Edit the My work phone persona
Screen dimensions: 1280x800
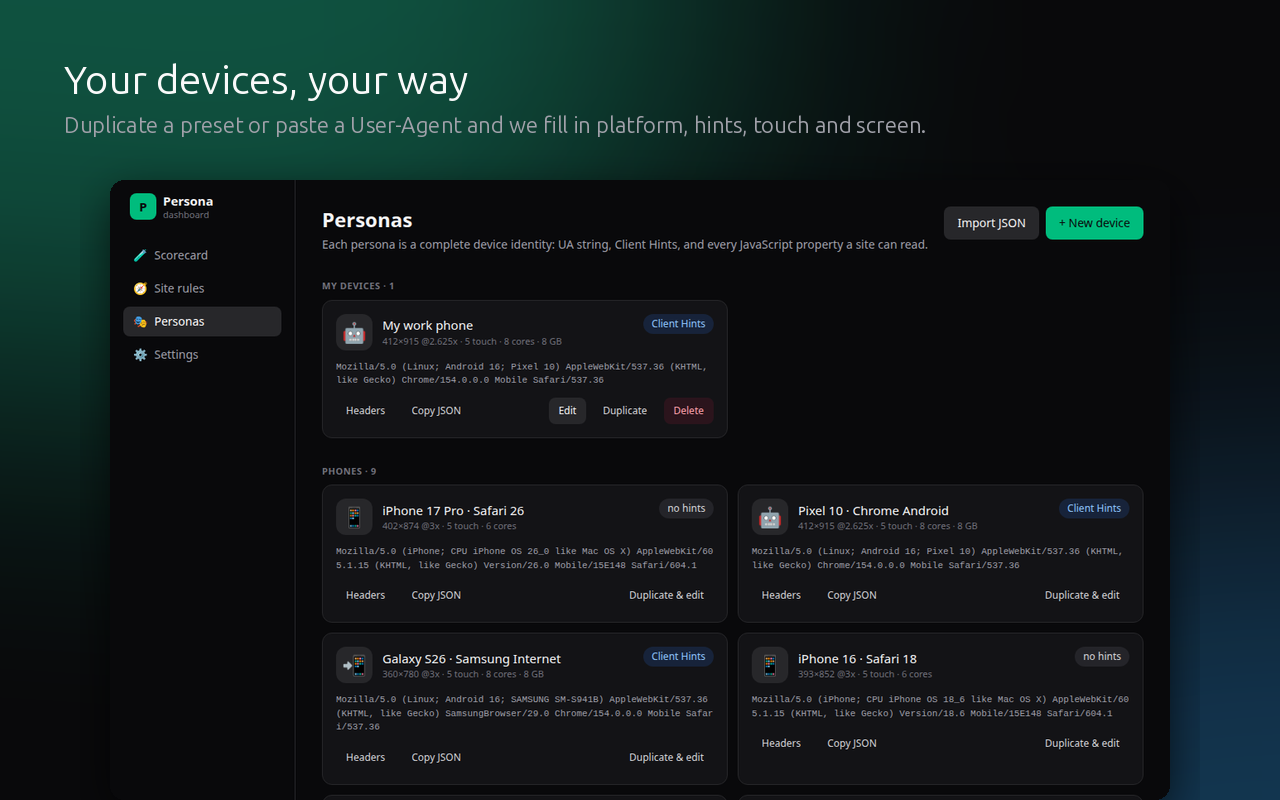point(567,410)
